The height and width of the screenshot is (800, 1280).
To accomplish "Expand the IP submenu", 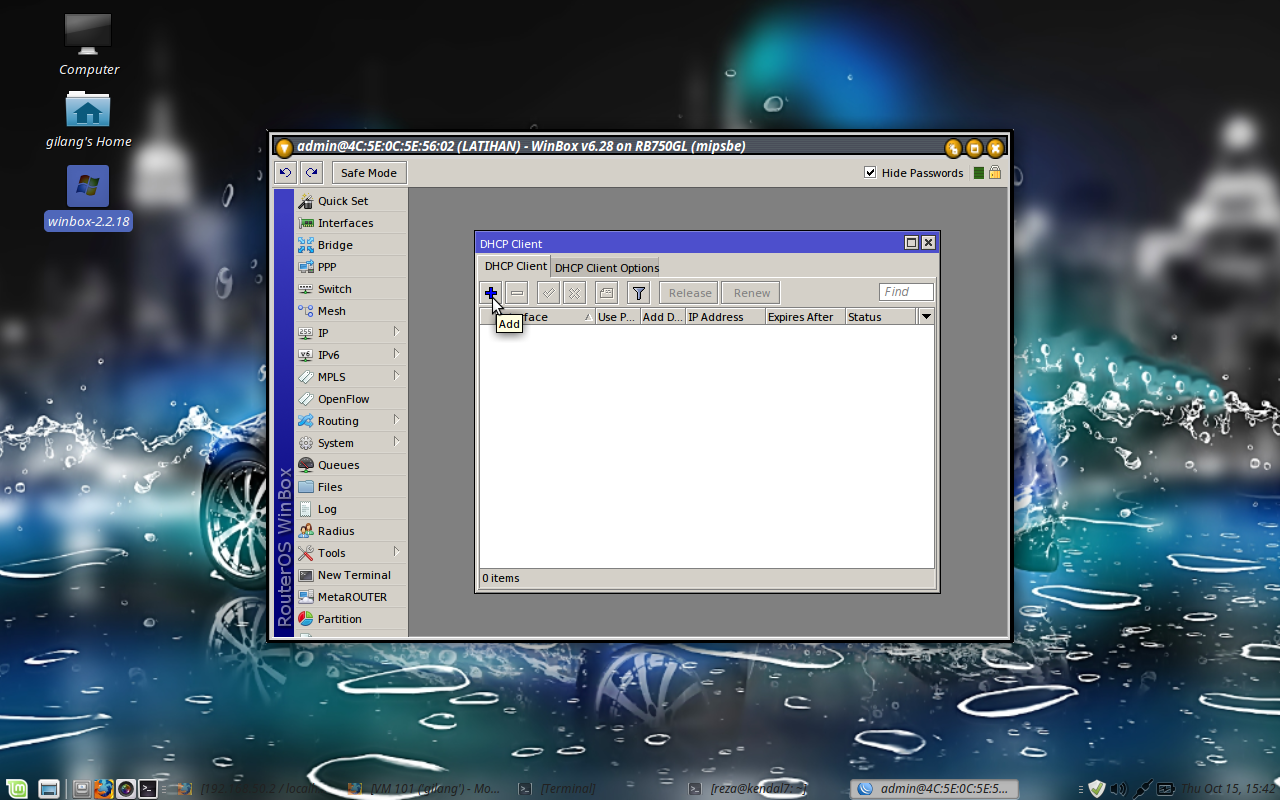I will coord(351,333).
